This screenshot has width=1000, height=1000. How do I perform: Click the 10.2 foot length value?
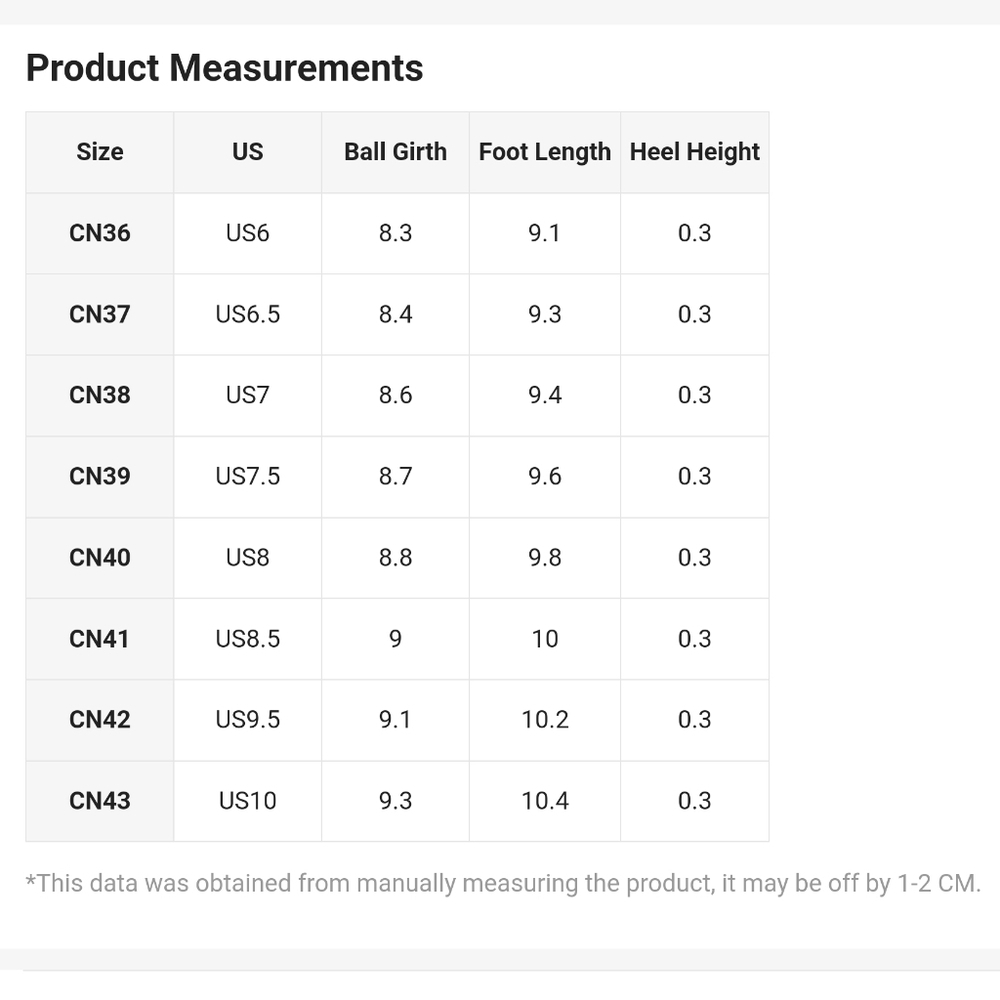click(x=545, y=720)
